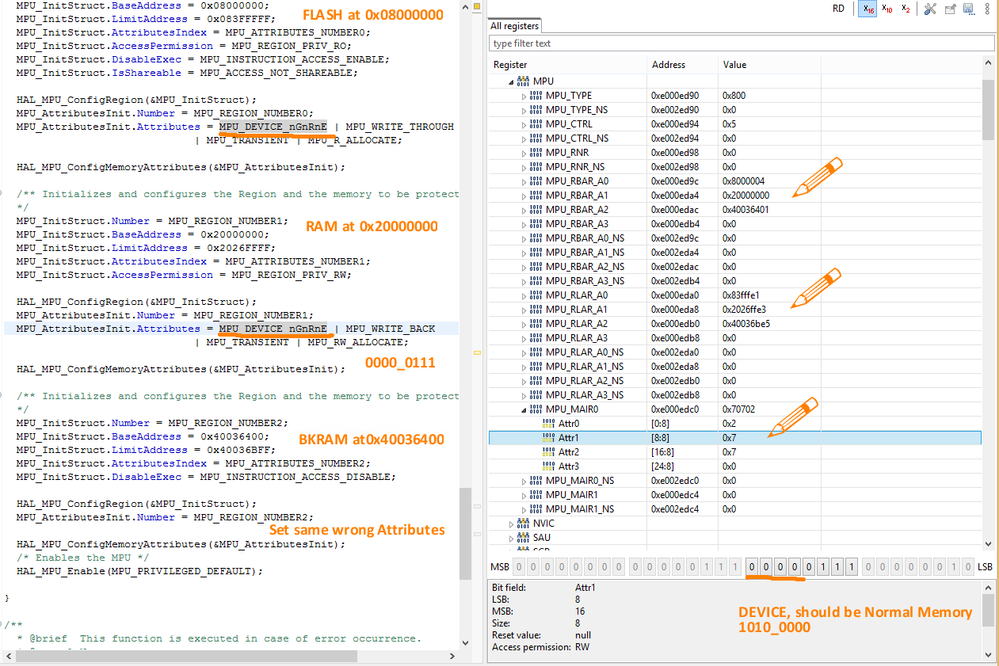The width and height of the screenshot is (999, 666).
Task: Collapse the MPU_MAIR0 register
Action: [524, 410]
